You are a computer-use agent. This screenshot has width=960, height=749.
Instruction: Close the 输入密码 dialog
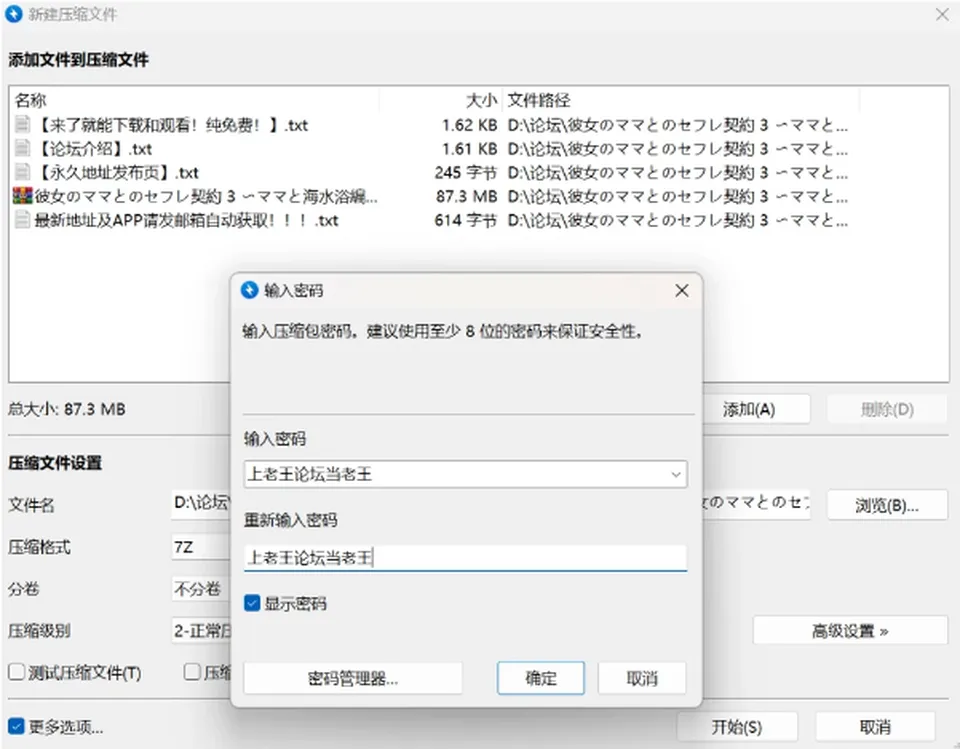681,290
